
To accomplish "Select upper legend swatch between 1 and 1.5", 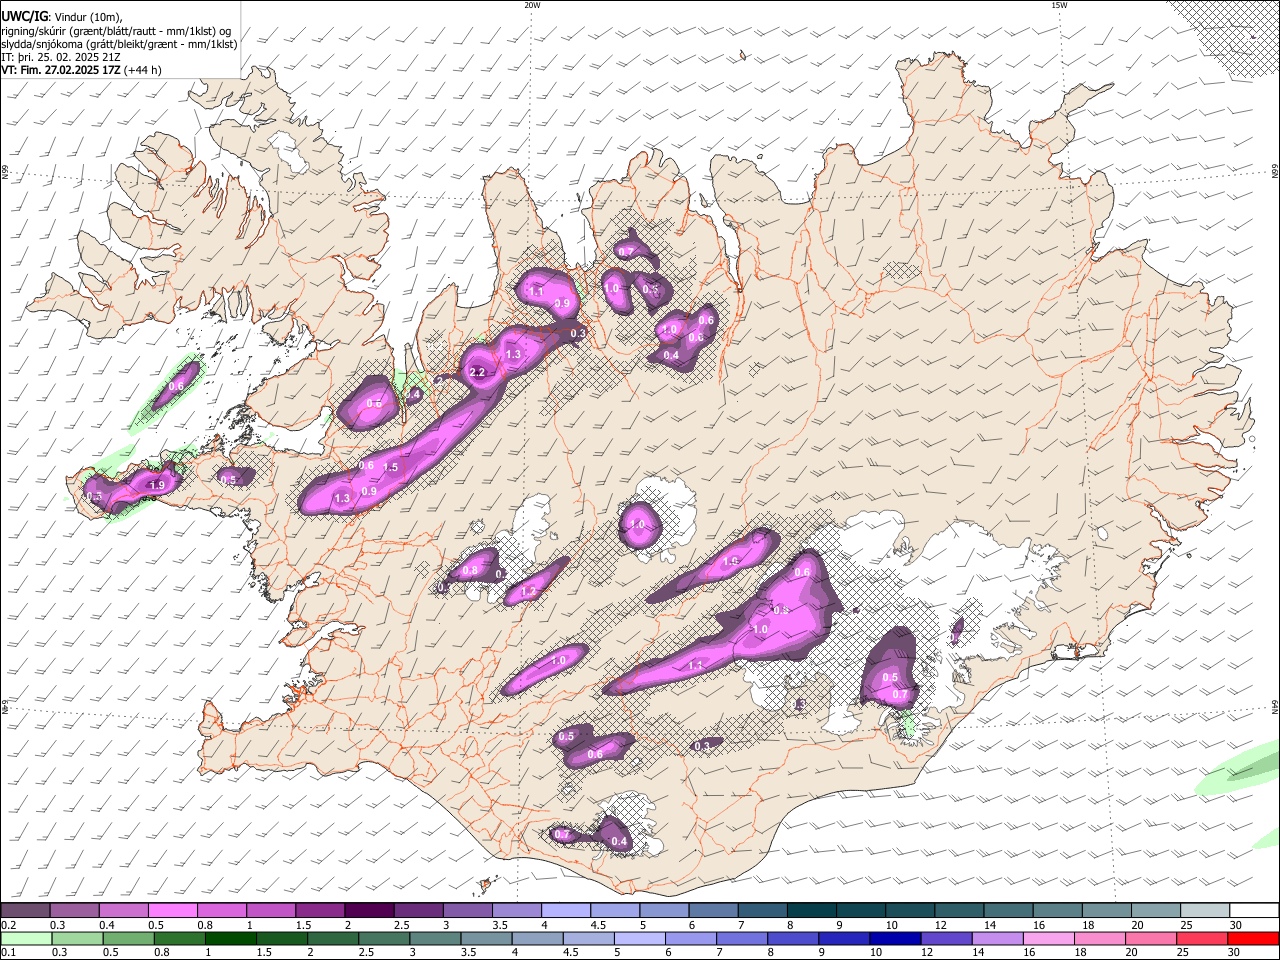I will [x=270, y=911].
